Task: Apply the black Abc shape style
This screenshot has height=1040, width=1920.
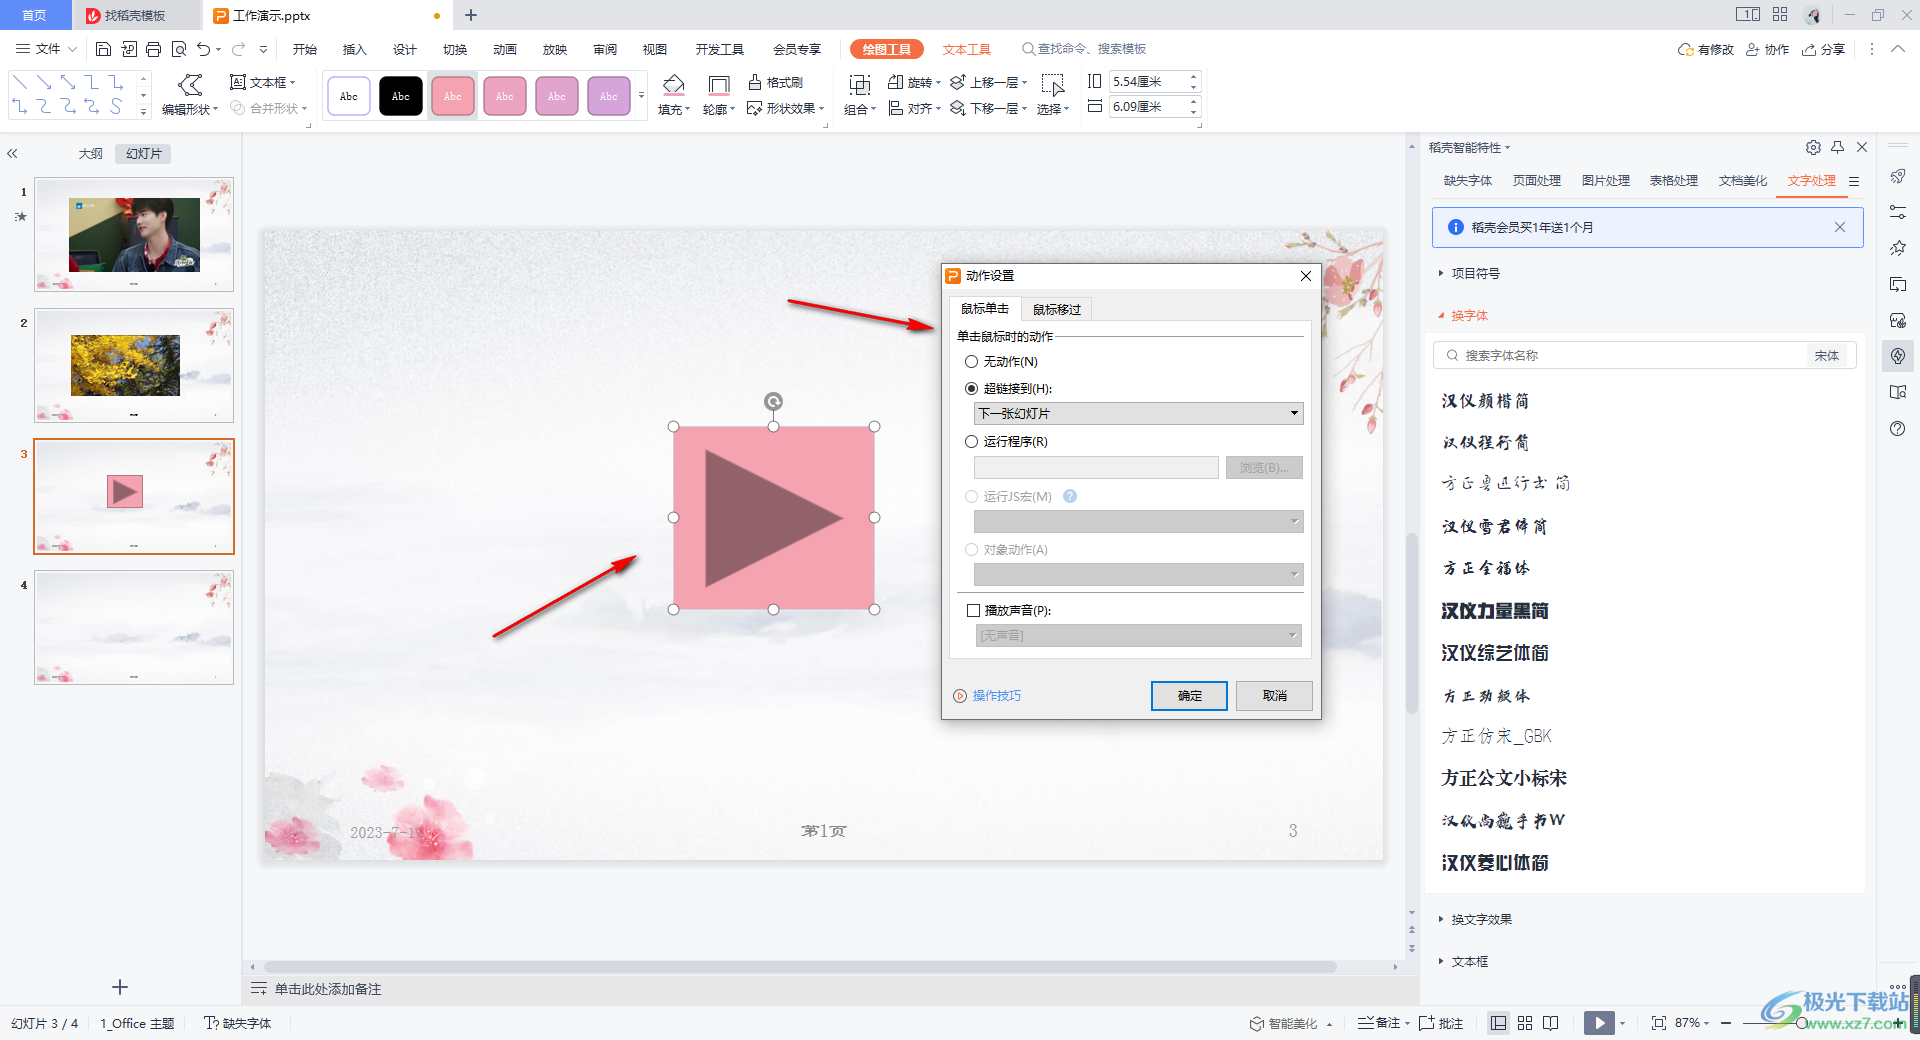Action: pos(401,96)
